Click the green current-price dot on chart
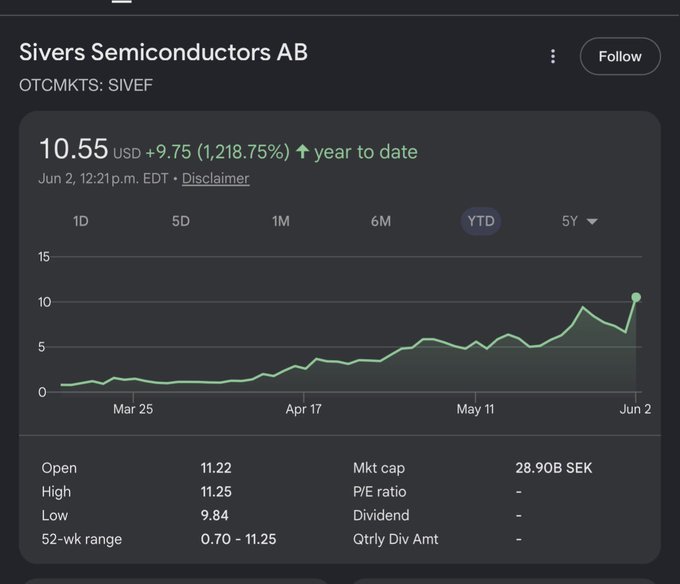 click(636, 297)
